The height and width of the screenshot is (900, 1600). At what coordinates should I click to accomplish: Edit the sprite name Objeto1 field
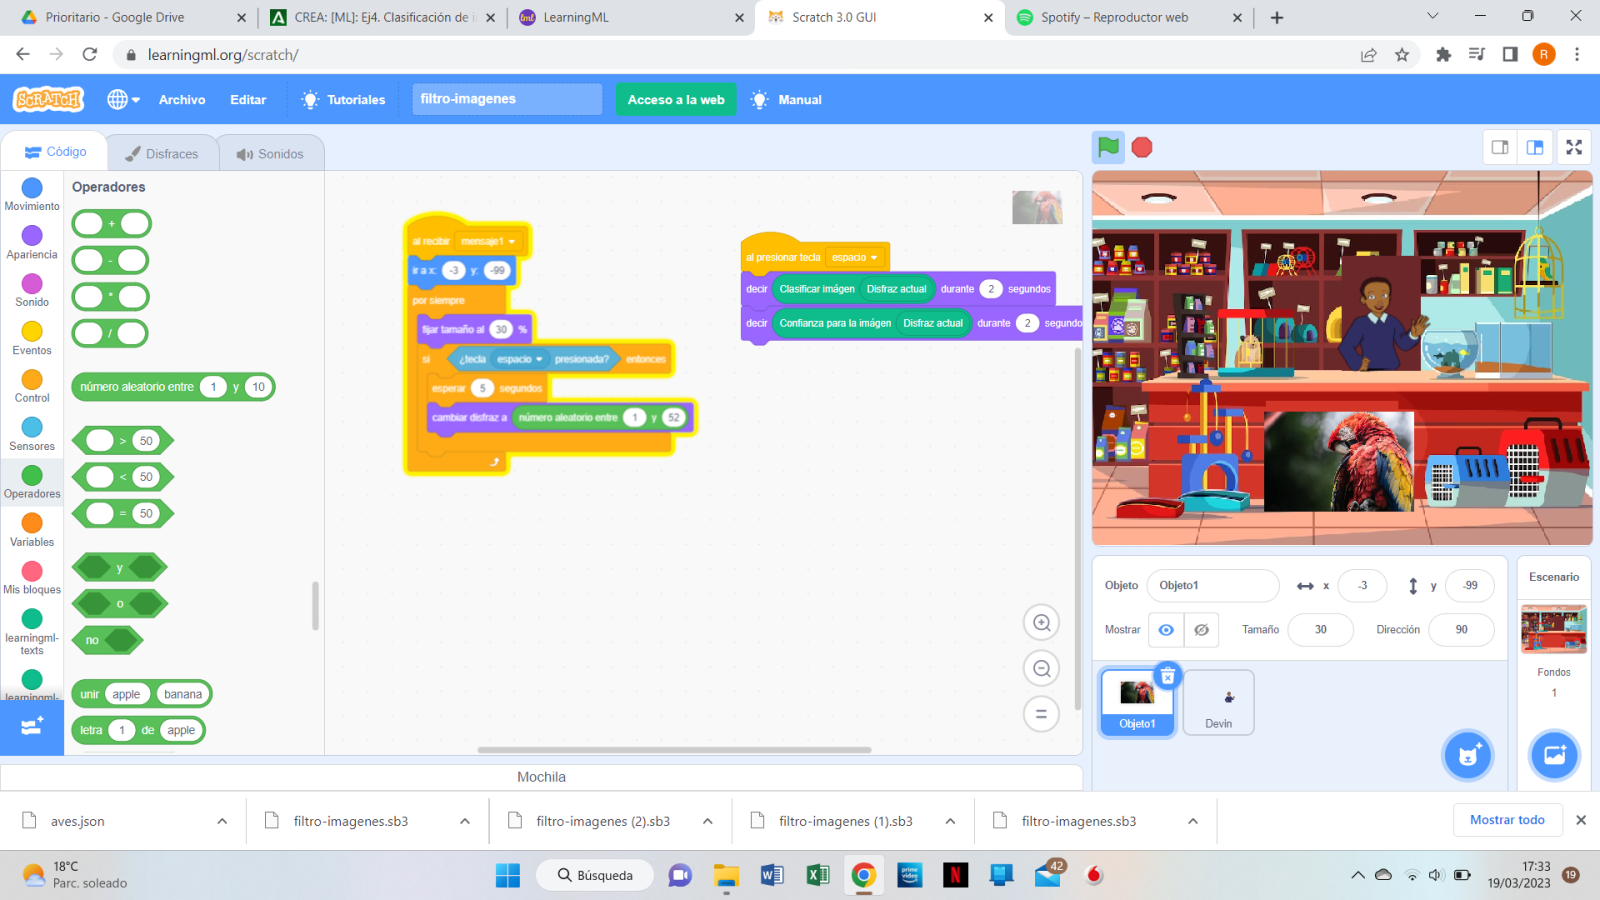(x=1213, y=586)
